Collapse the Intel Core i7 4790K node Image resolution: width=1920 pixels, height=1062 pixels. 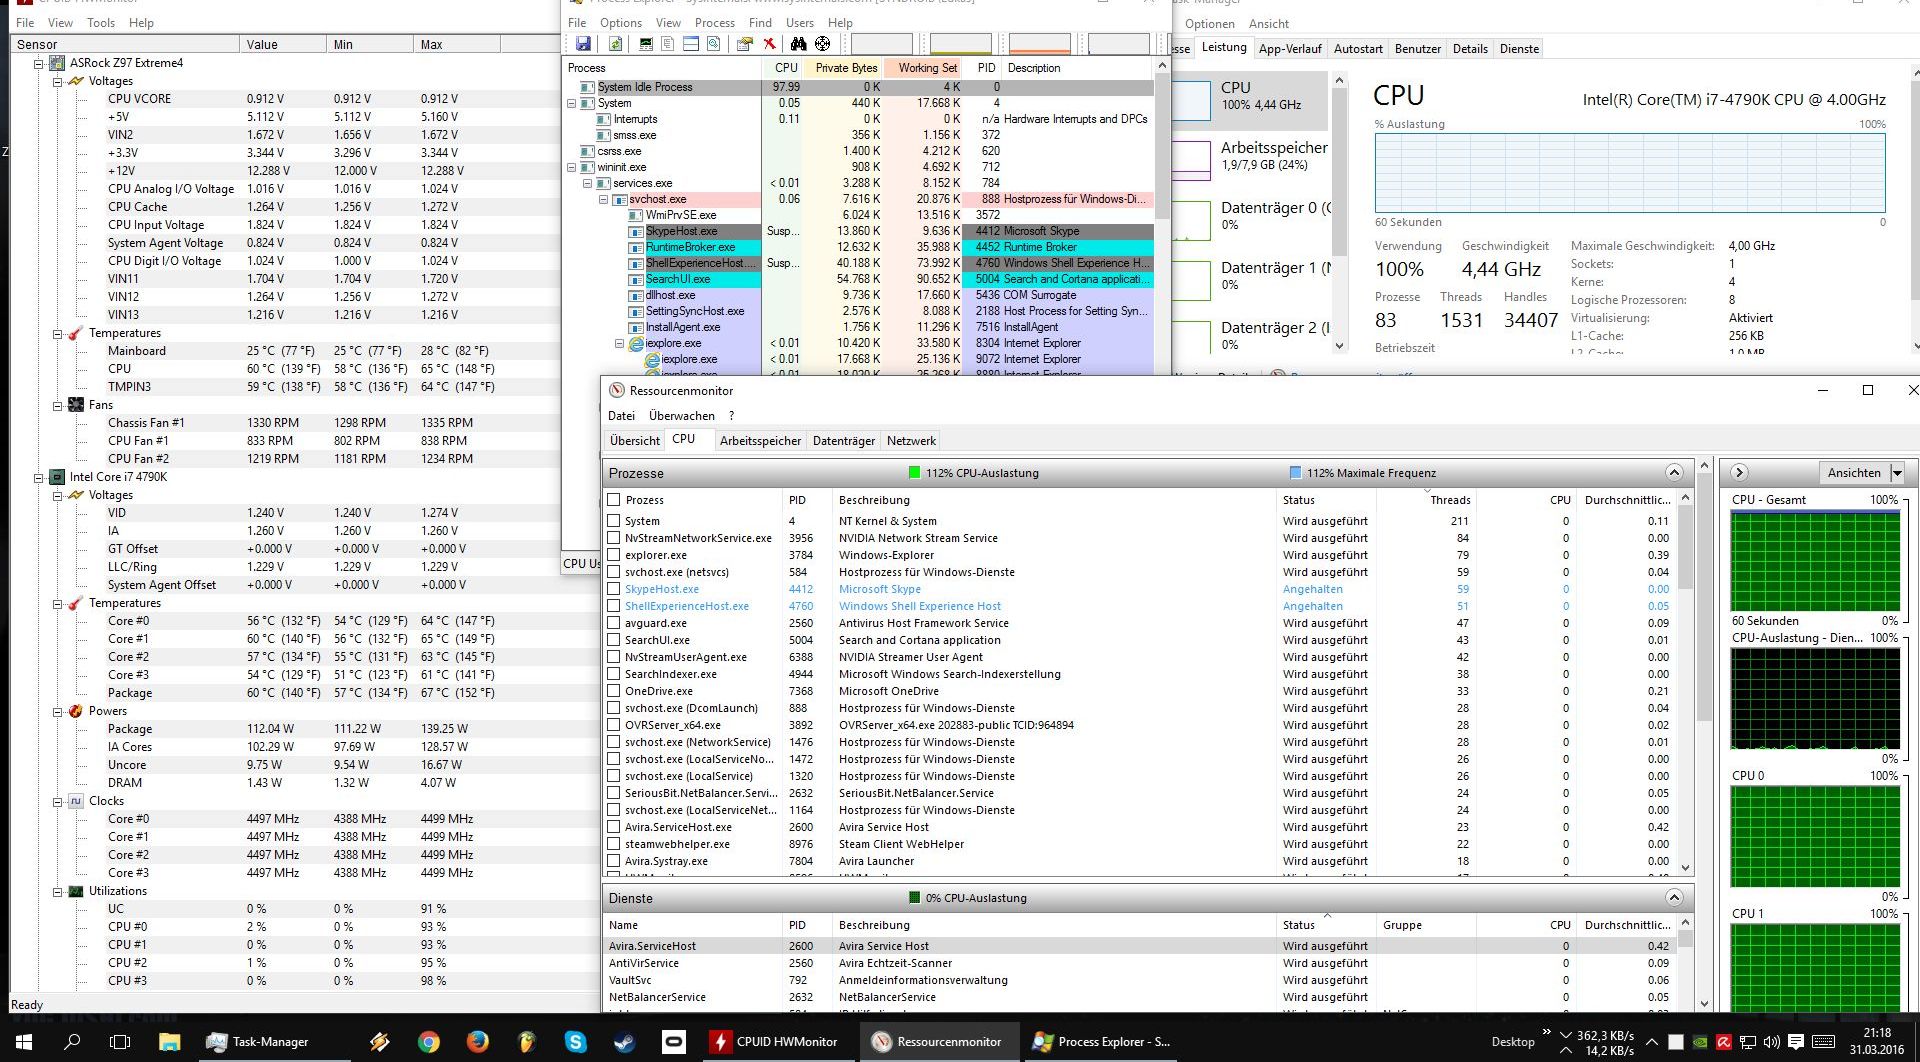(39, 477)
